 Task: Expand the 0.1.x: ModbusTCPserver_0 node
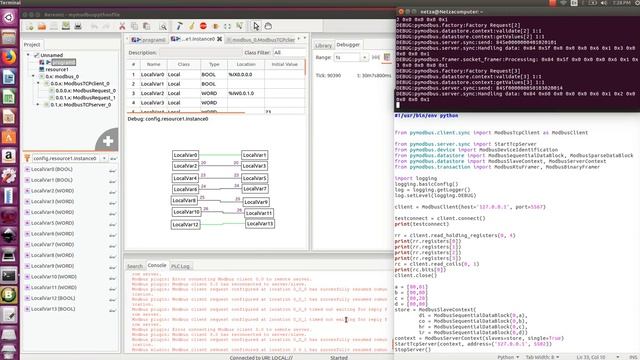coord(38,104)
